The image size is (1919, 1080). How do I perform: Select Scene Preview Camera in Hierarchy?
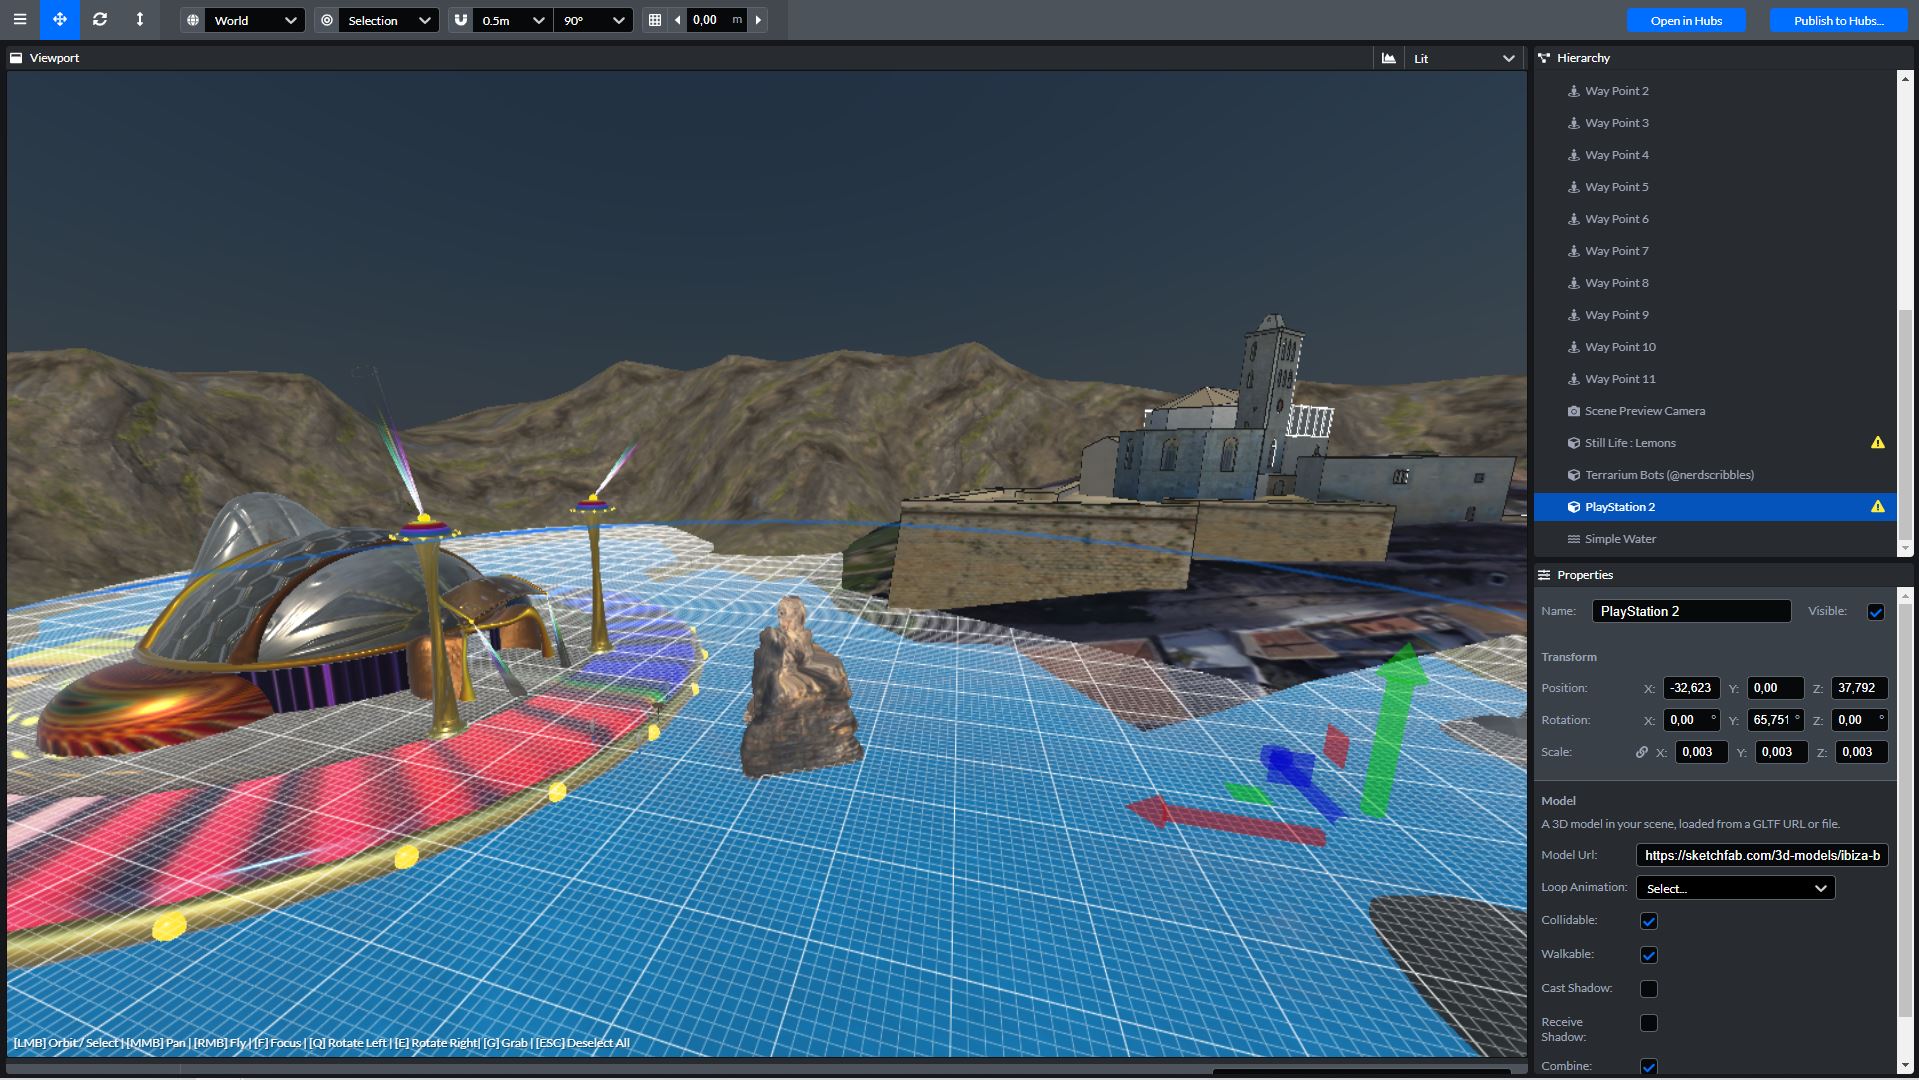coord(1644,411)
